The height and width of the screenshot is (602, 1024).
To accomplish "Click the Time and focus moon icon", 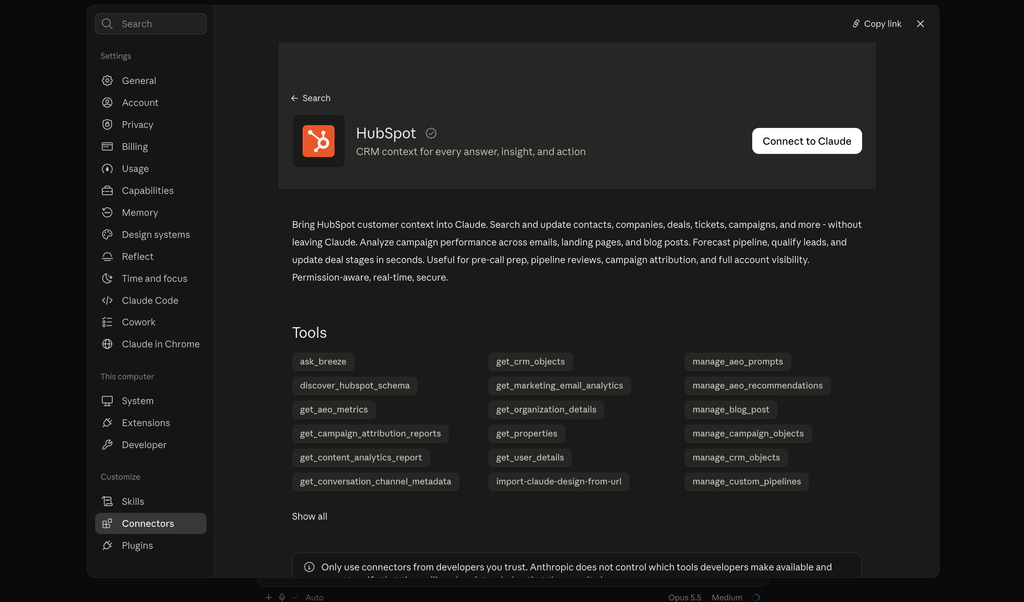I will click(107, 278).
